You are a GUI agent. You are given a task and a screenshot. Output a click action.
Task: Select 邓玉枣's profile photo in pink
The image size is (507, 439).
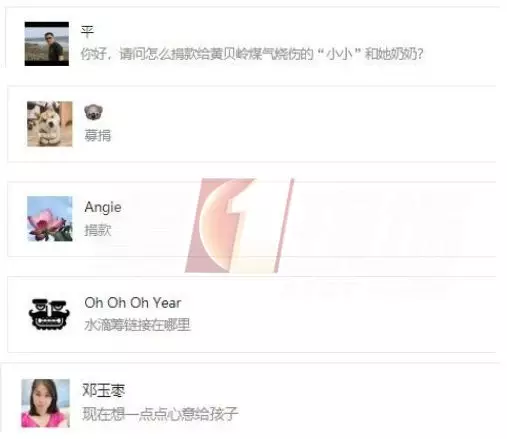[46, 403]
